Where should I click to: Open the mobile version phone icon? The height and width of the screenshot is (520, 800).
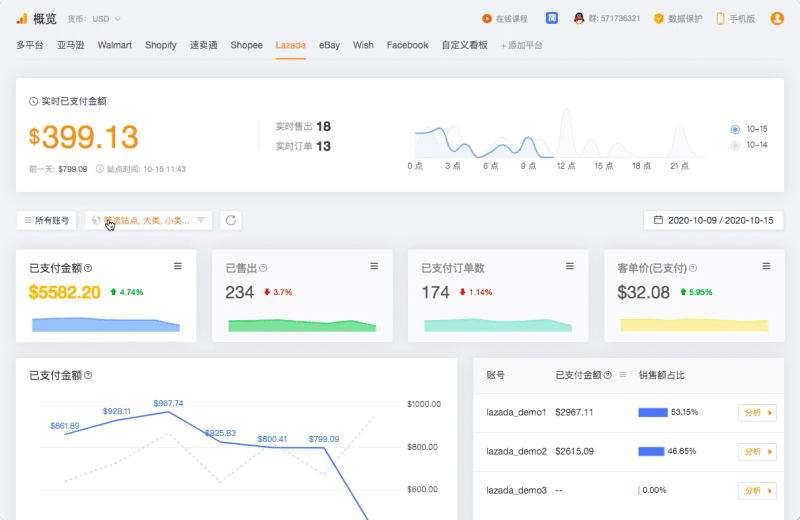coord(720,18)
